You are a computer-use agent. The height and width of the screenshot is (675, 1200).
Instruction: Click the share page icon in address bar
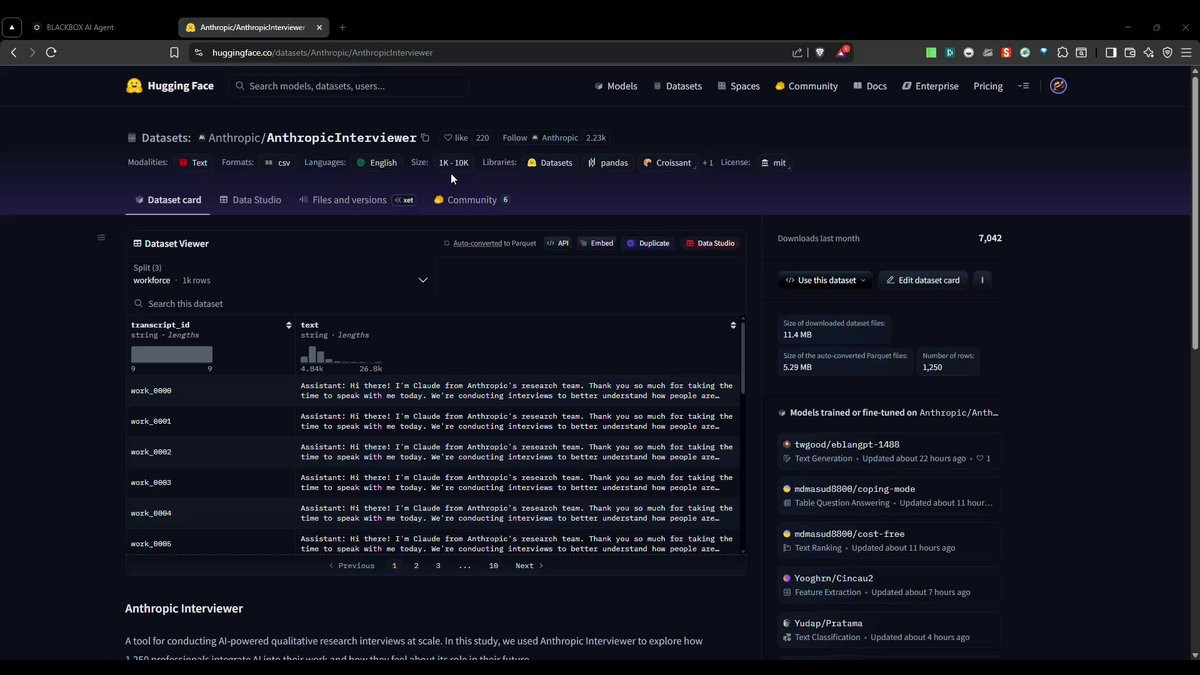[x=797, y=53]
